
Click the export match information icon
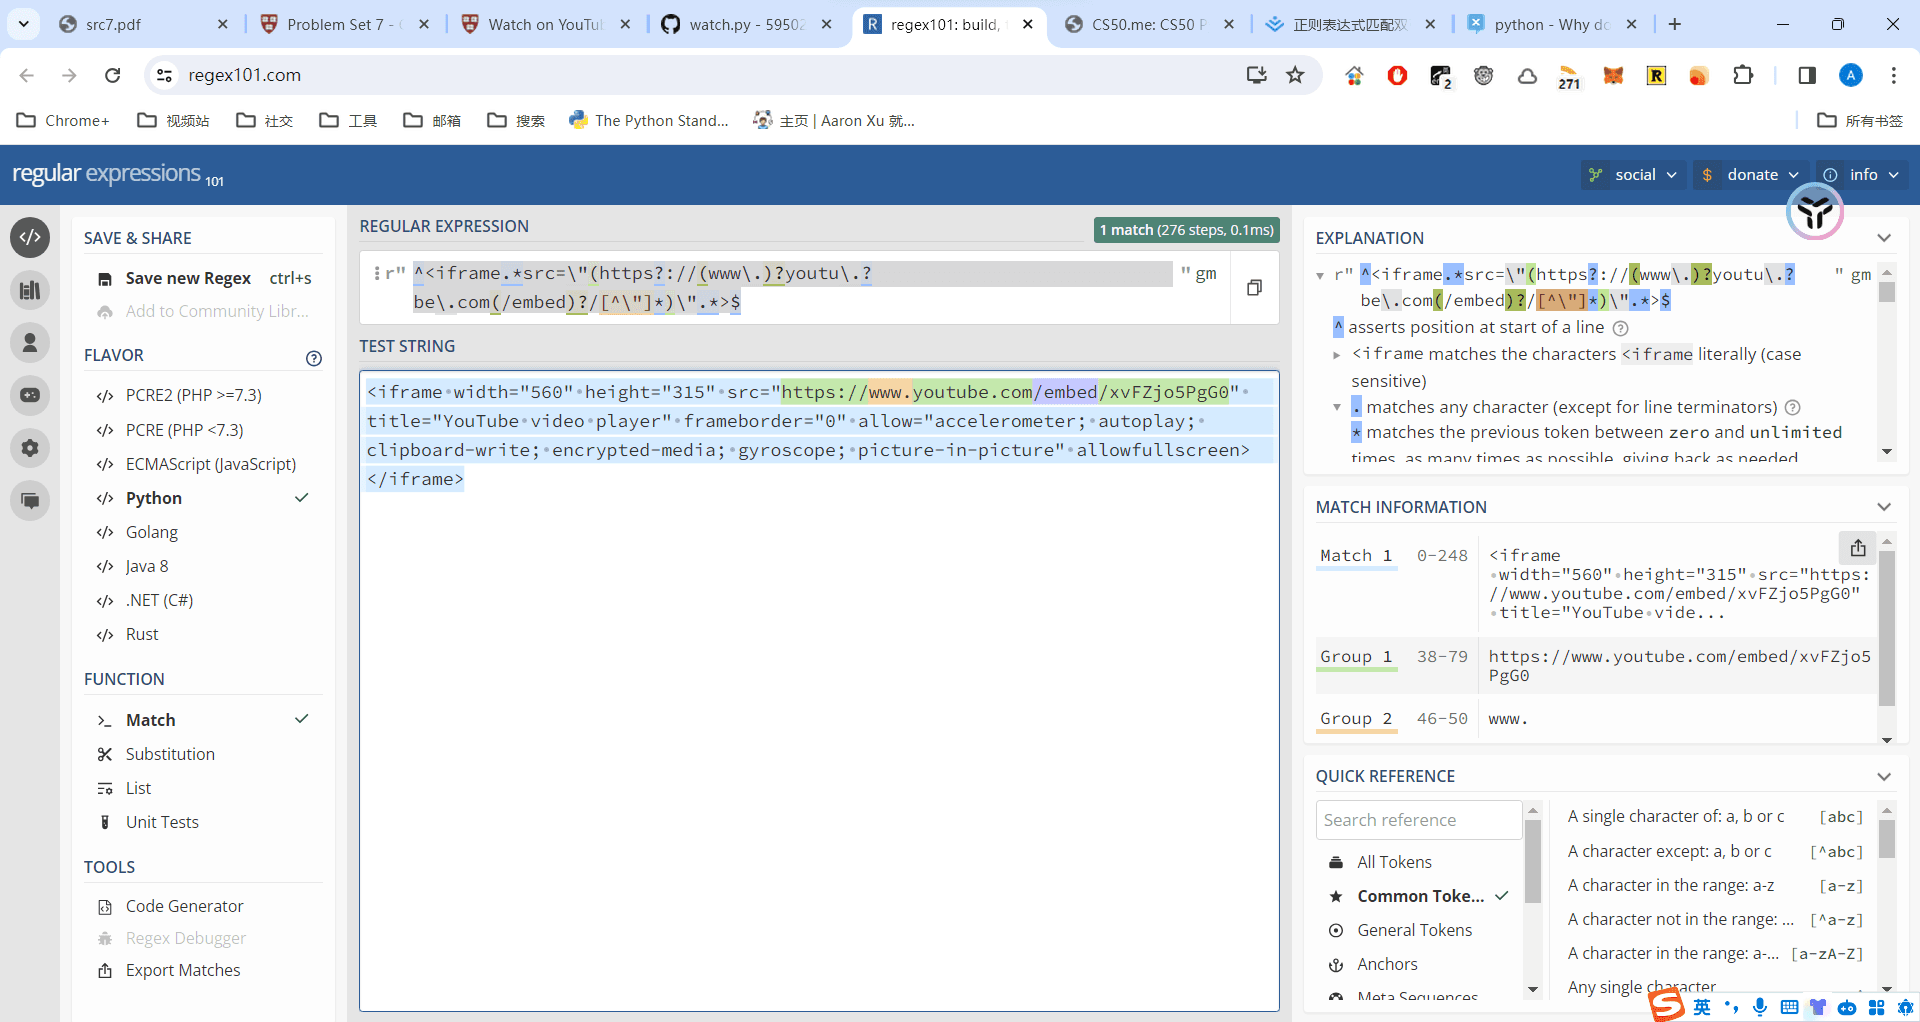pyautogui.click(x=1857, y=548)
